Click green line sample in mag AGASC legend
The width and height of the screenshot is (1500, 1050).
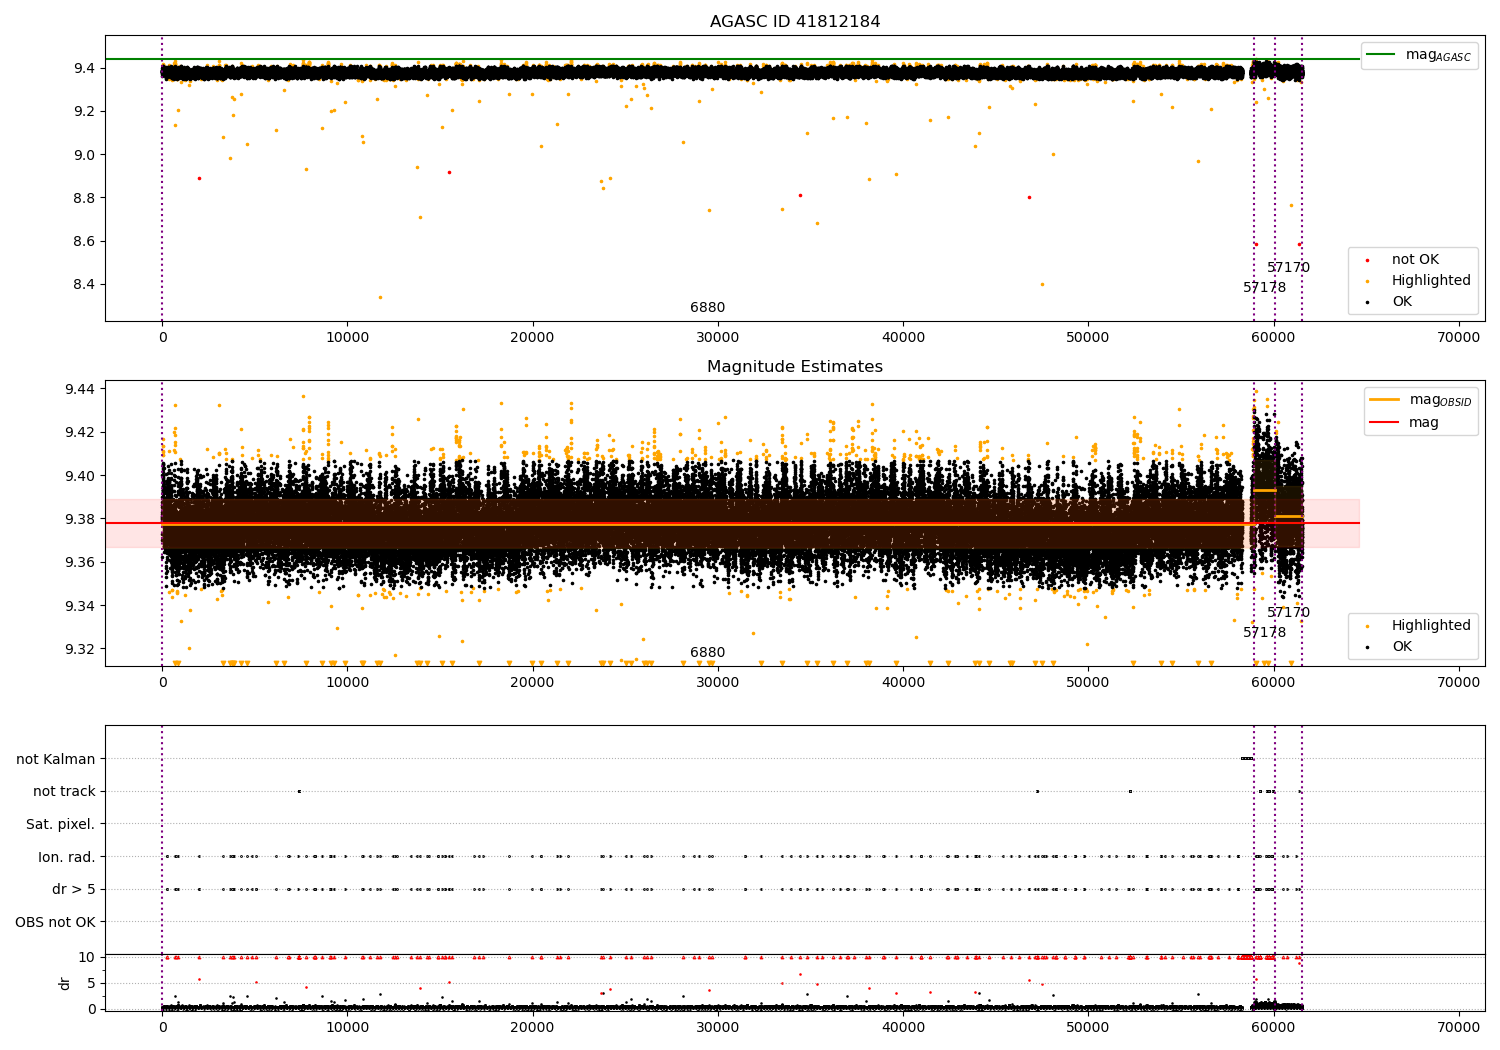tap(1381, 55)
